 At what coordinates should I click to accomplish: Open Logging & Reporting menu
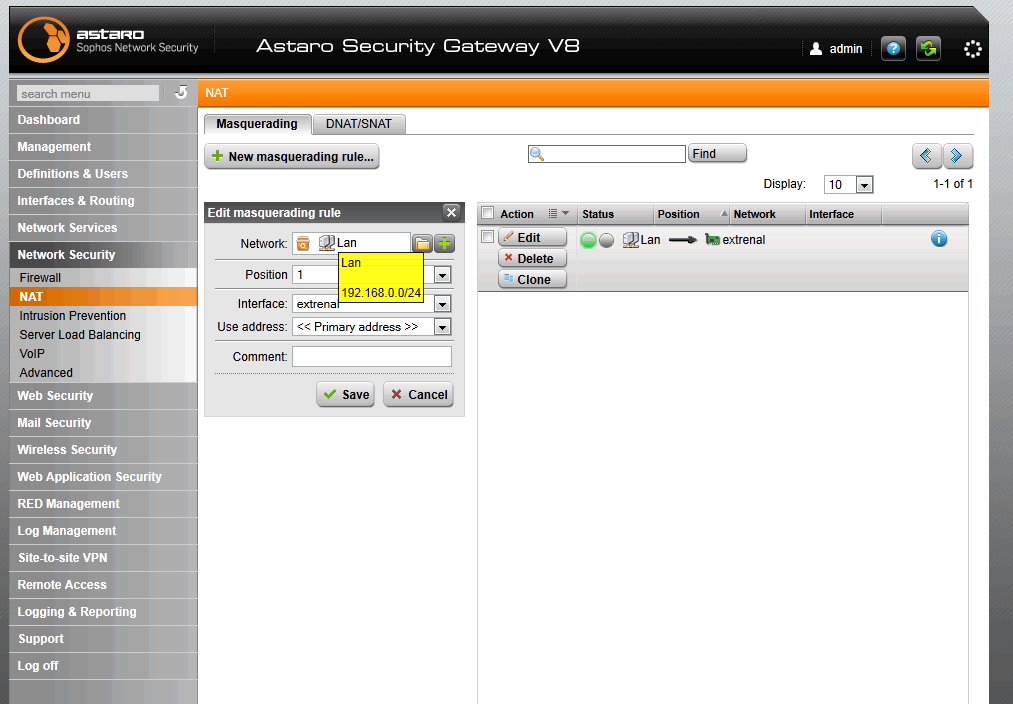tap(103, 612)
